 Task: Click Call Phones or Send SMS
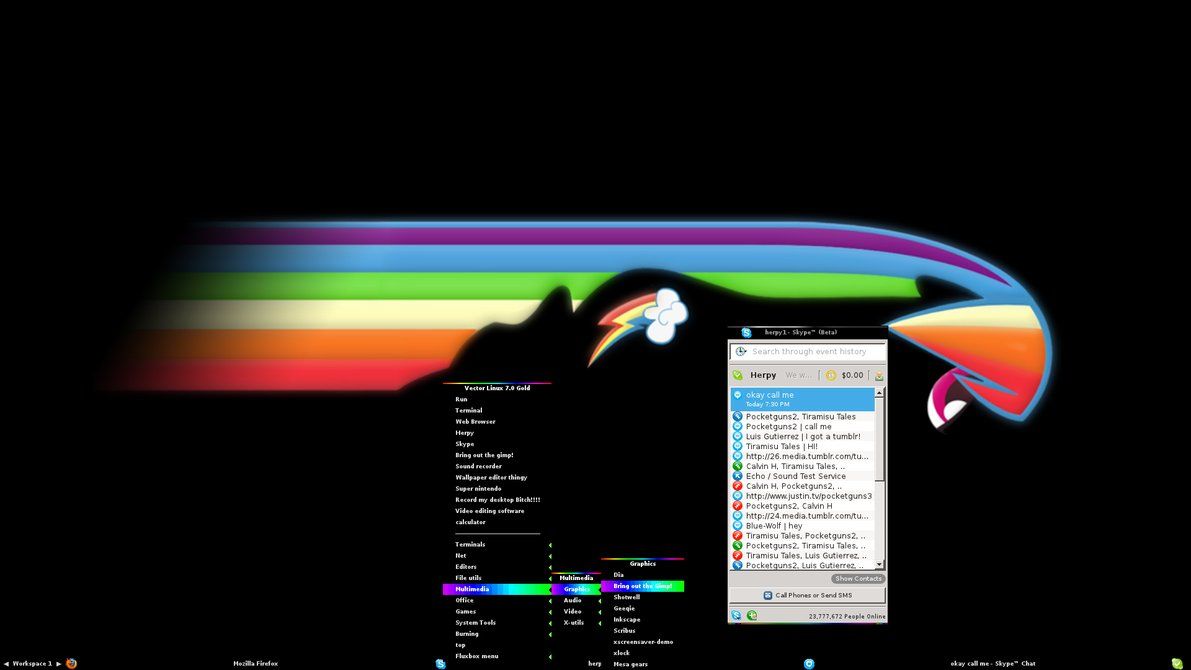(x=806, y=594)
